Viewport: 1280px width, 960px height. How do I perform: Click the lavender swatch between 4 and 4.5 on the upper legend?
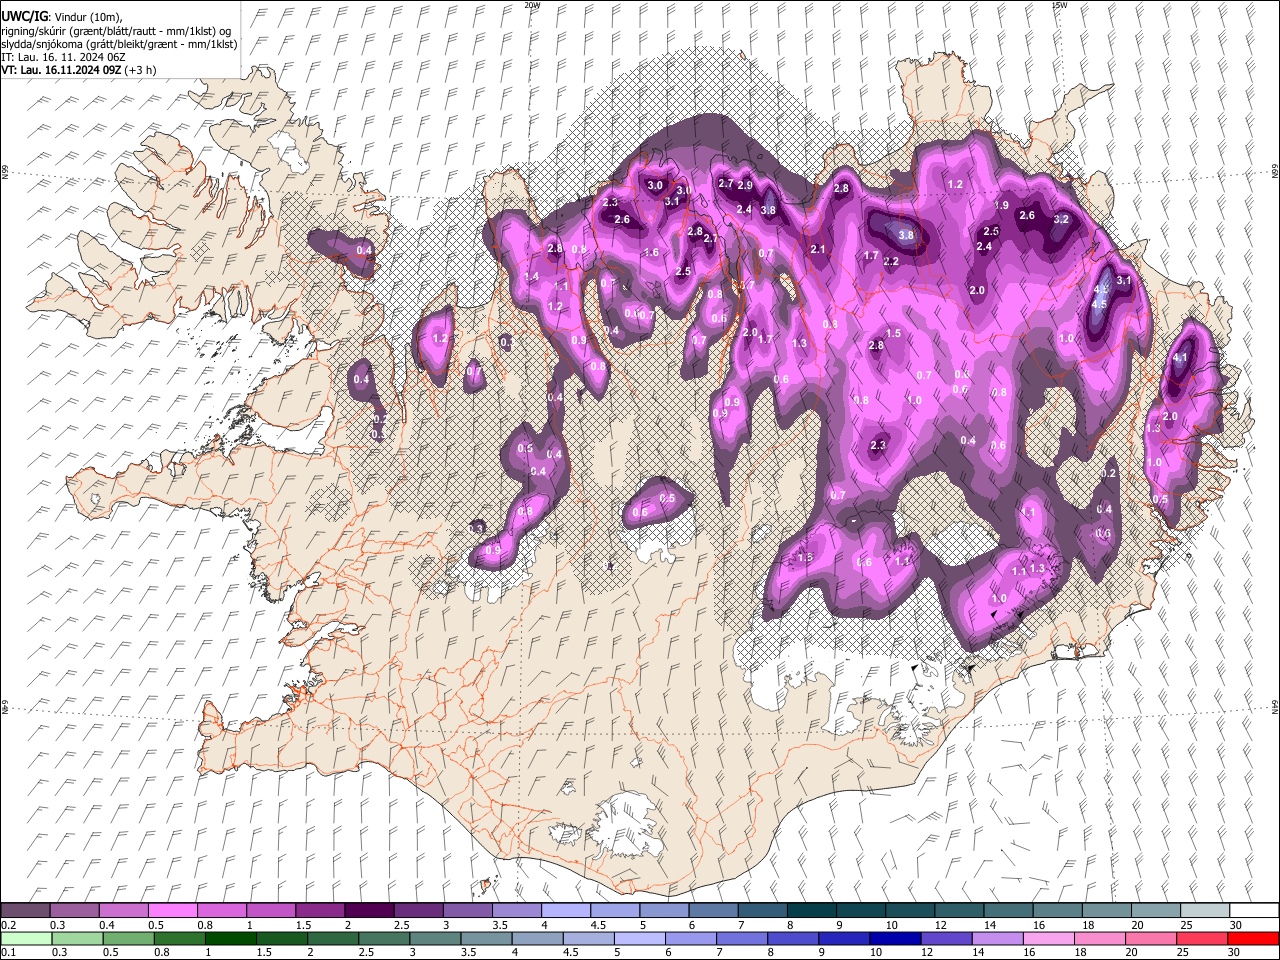[565, 910]
